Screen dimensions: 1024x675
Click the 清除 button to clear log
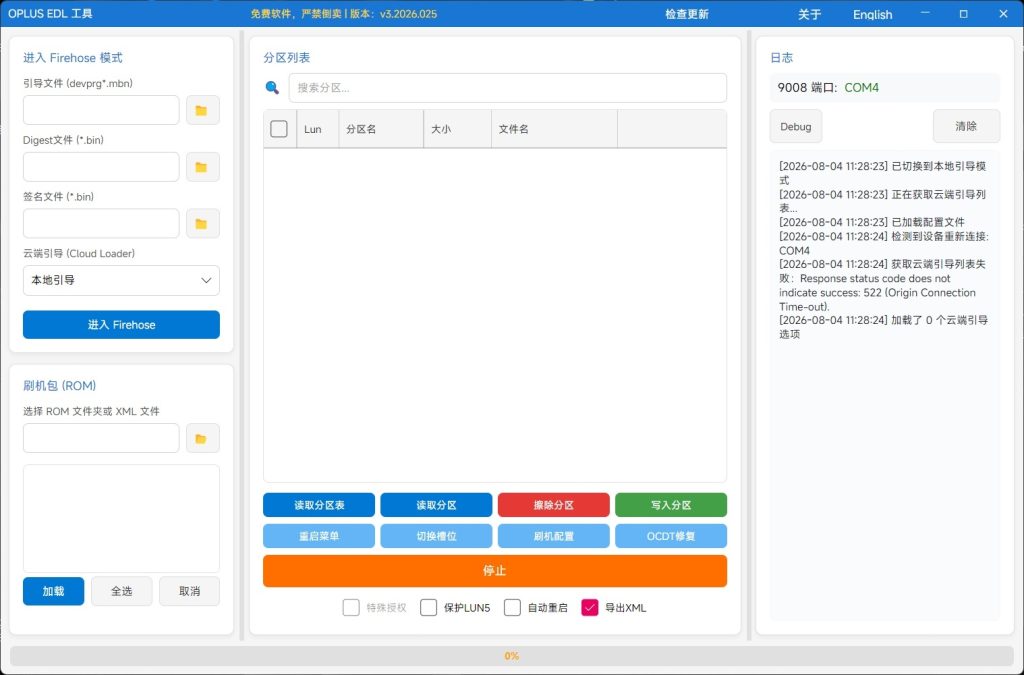pyautogui.click(x=966, y=126)
